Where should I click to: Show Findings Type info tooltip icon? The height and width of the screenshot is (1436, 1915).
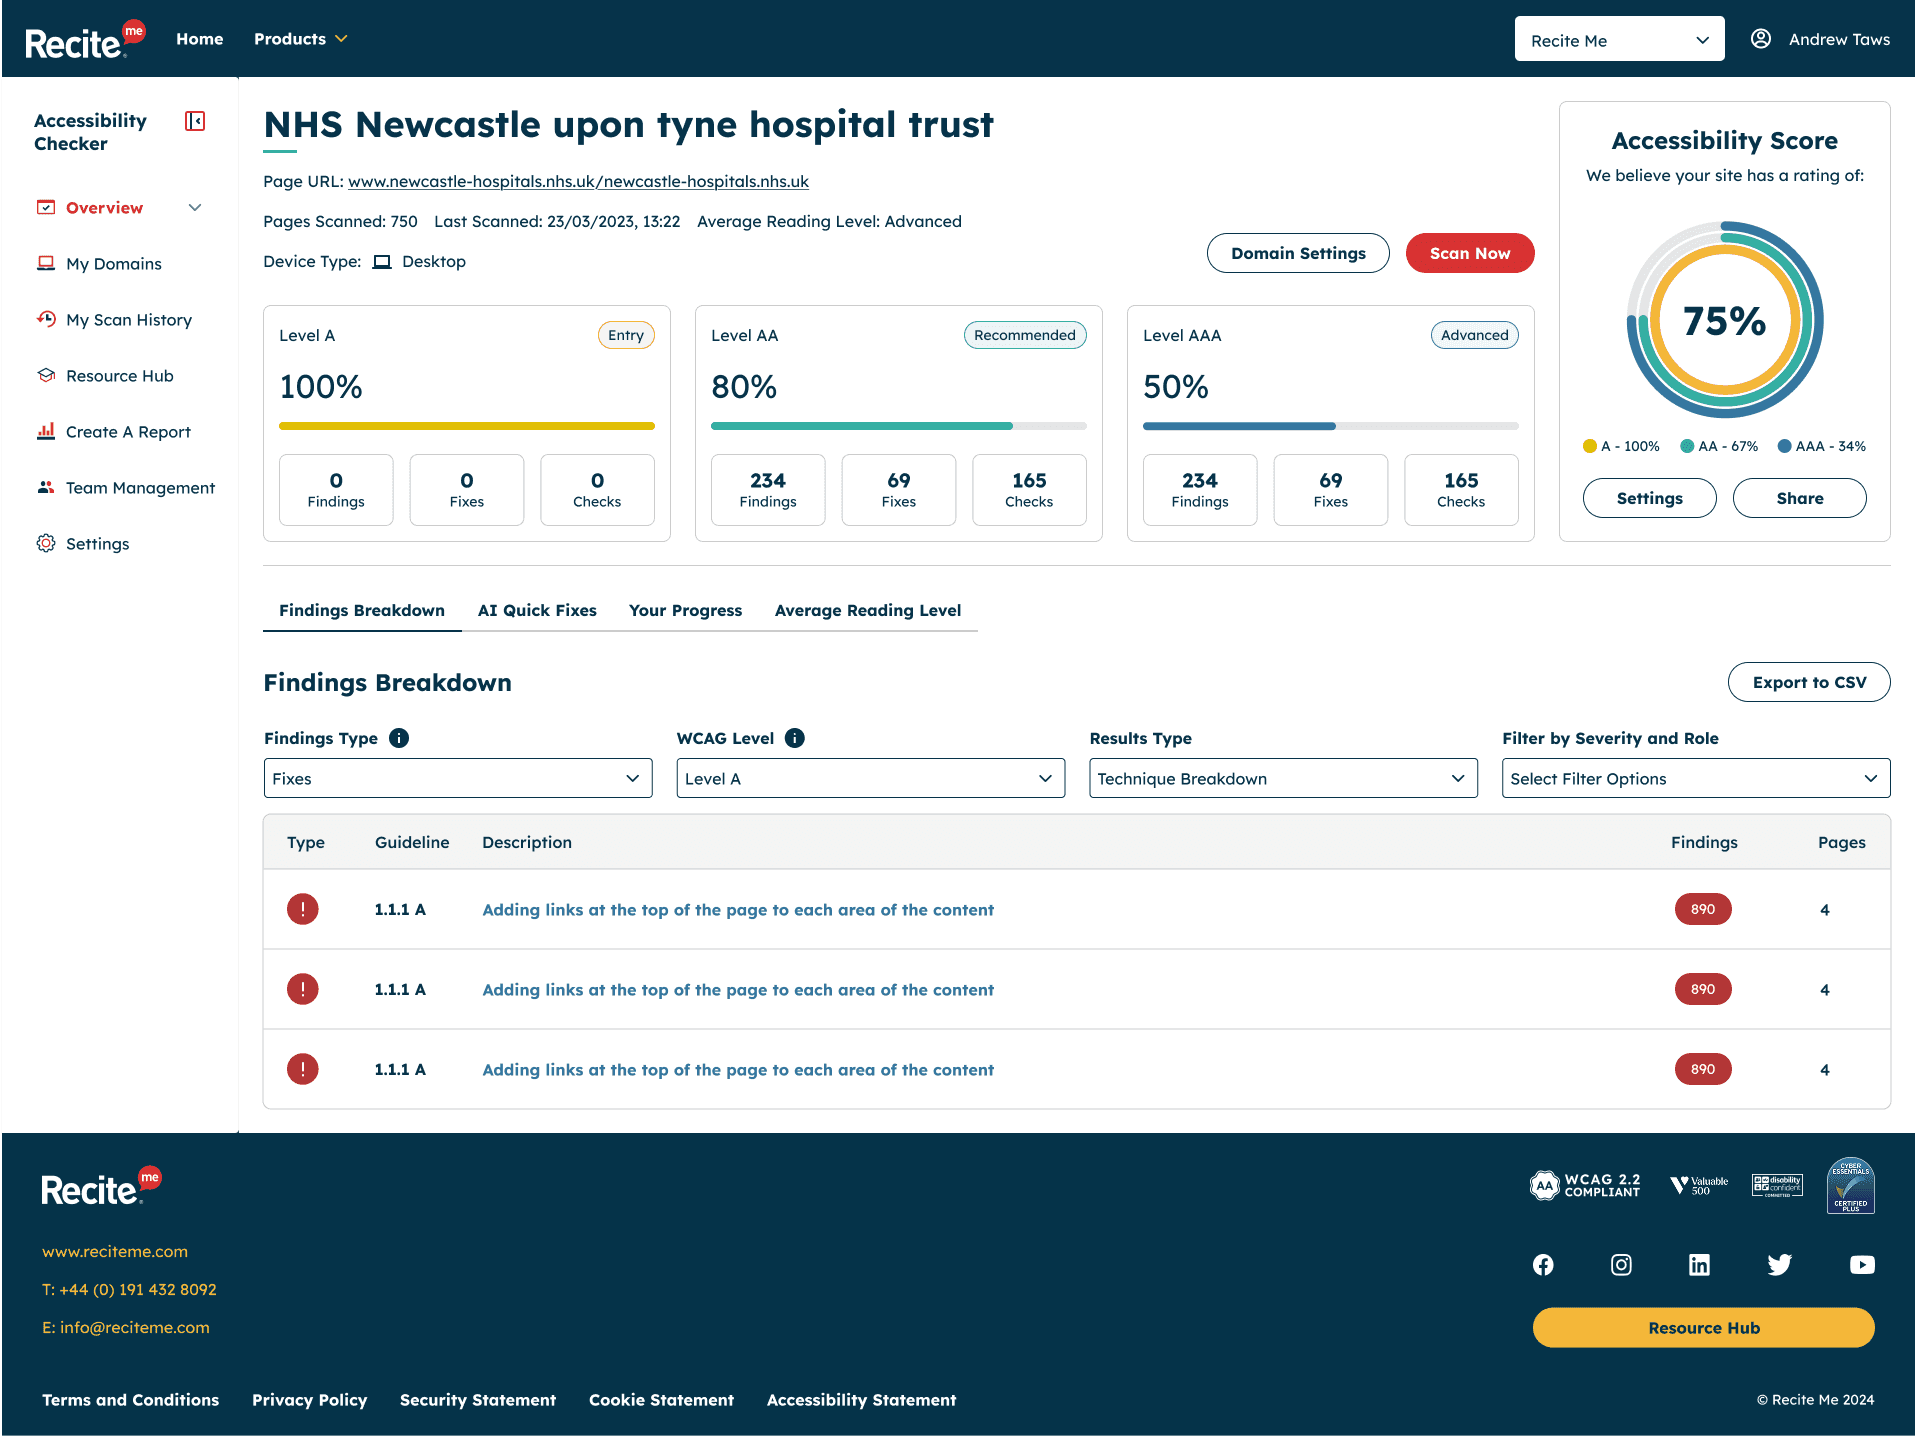pos(399,738)
